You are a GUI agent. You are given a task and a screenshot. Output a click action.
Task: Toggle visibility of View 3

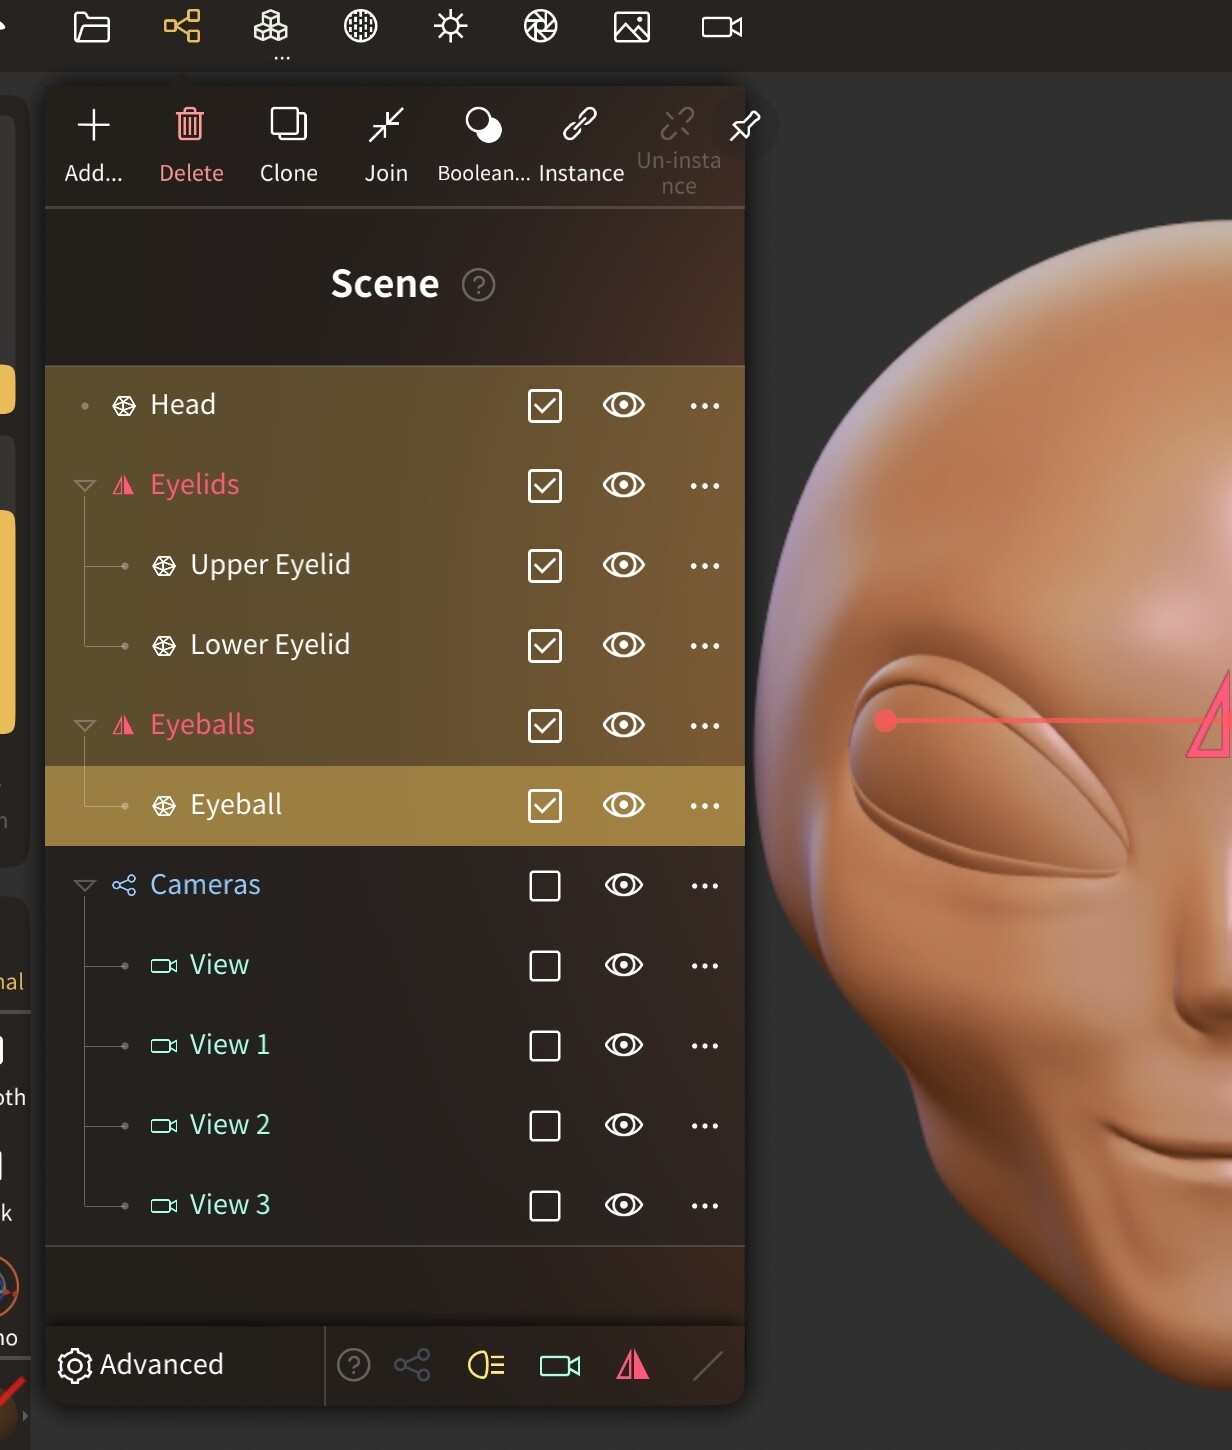[x=624, y=1205]
